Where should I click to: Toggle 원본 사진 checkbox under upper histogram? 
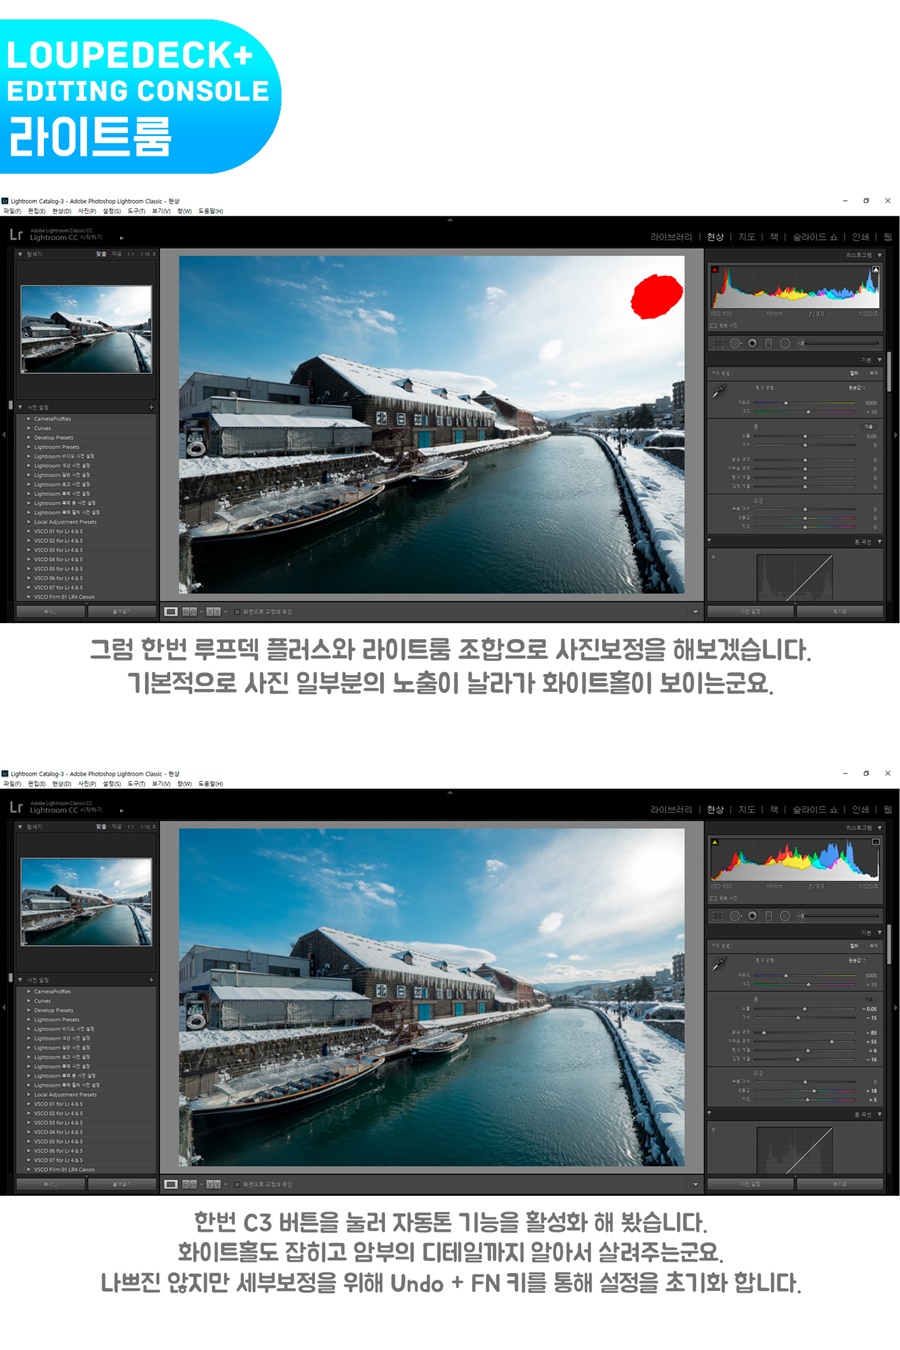point(713,325)
